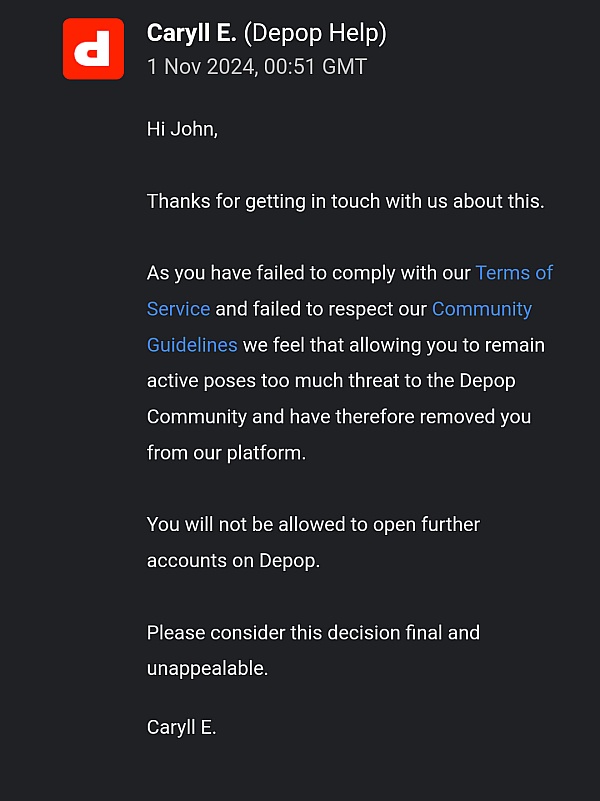Viewport: 600px width, 801px height.
Task: Click the bold sender name Caryll E. in header
Action: 192,33
